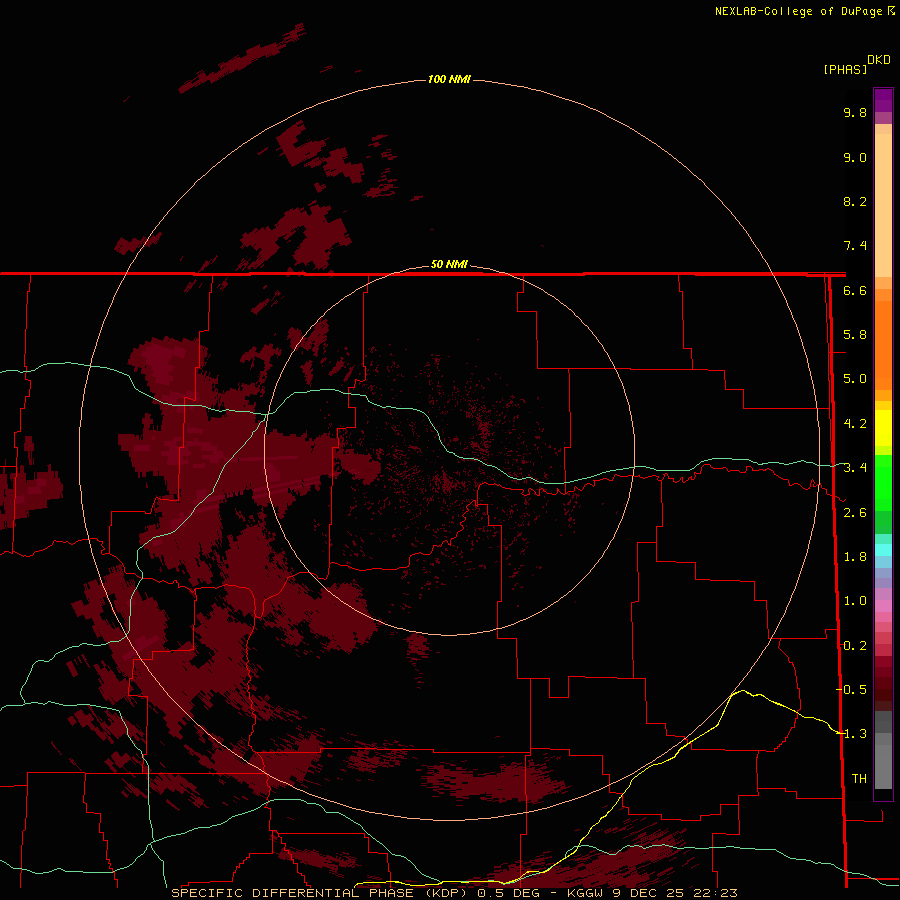Click the 4.2 value on the scale
This screenshot has width=900, height=900.
click(855, 424)
